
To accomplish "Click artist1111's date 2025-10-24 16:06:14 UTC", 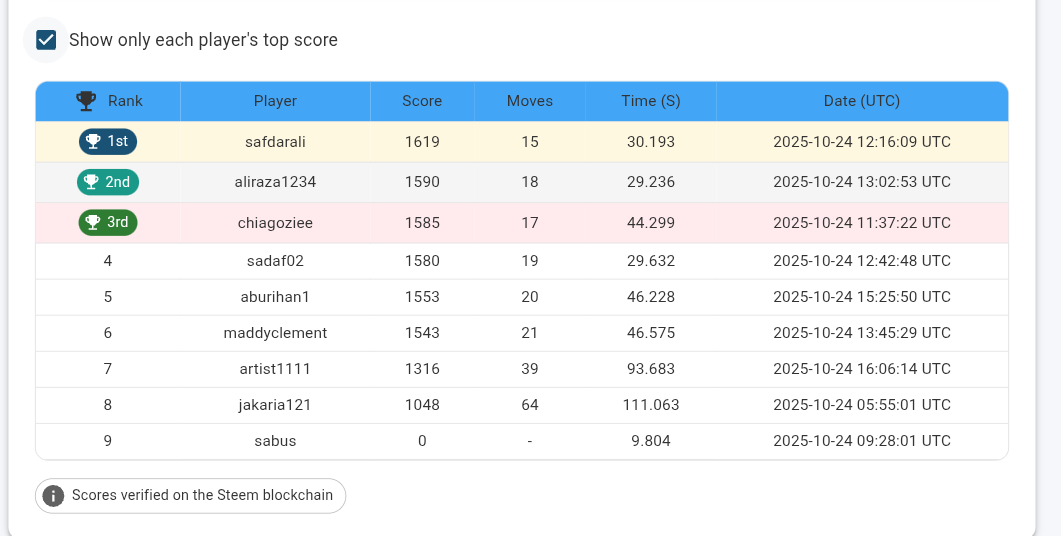I will point(862,369).
